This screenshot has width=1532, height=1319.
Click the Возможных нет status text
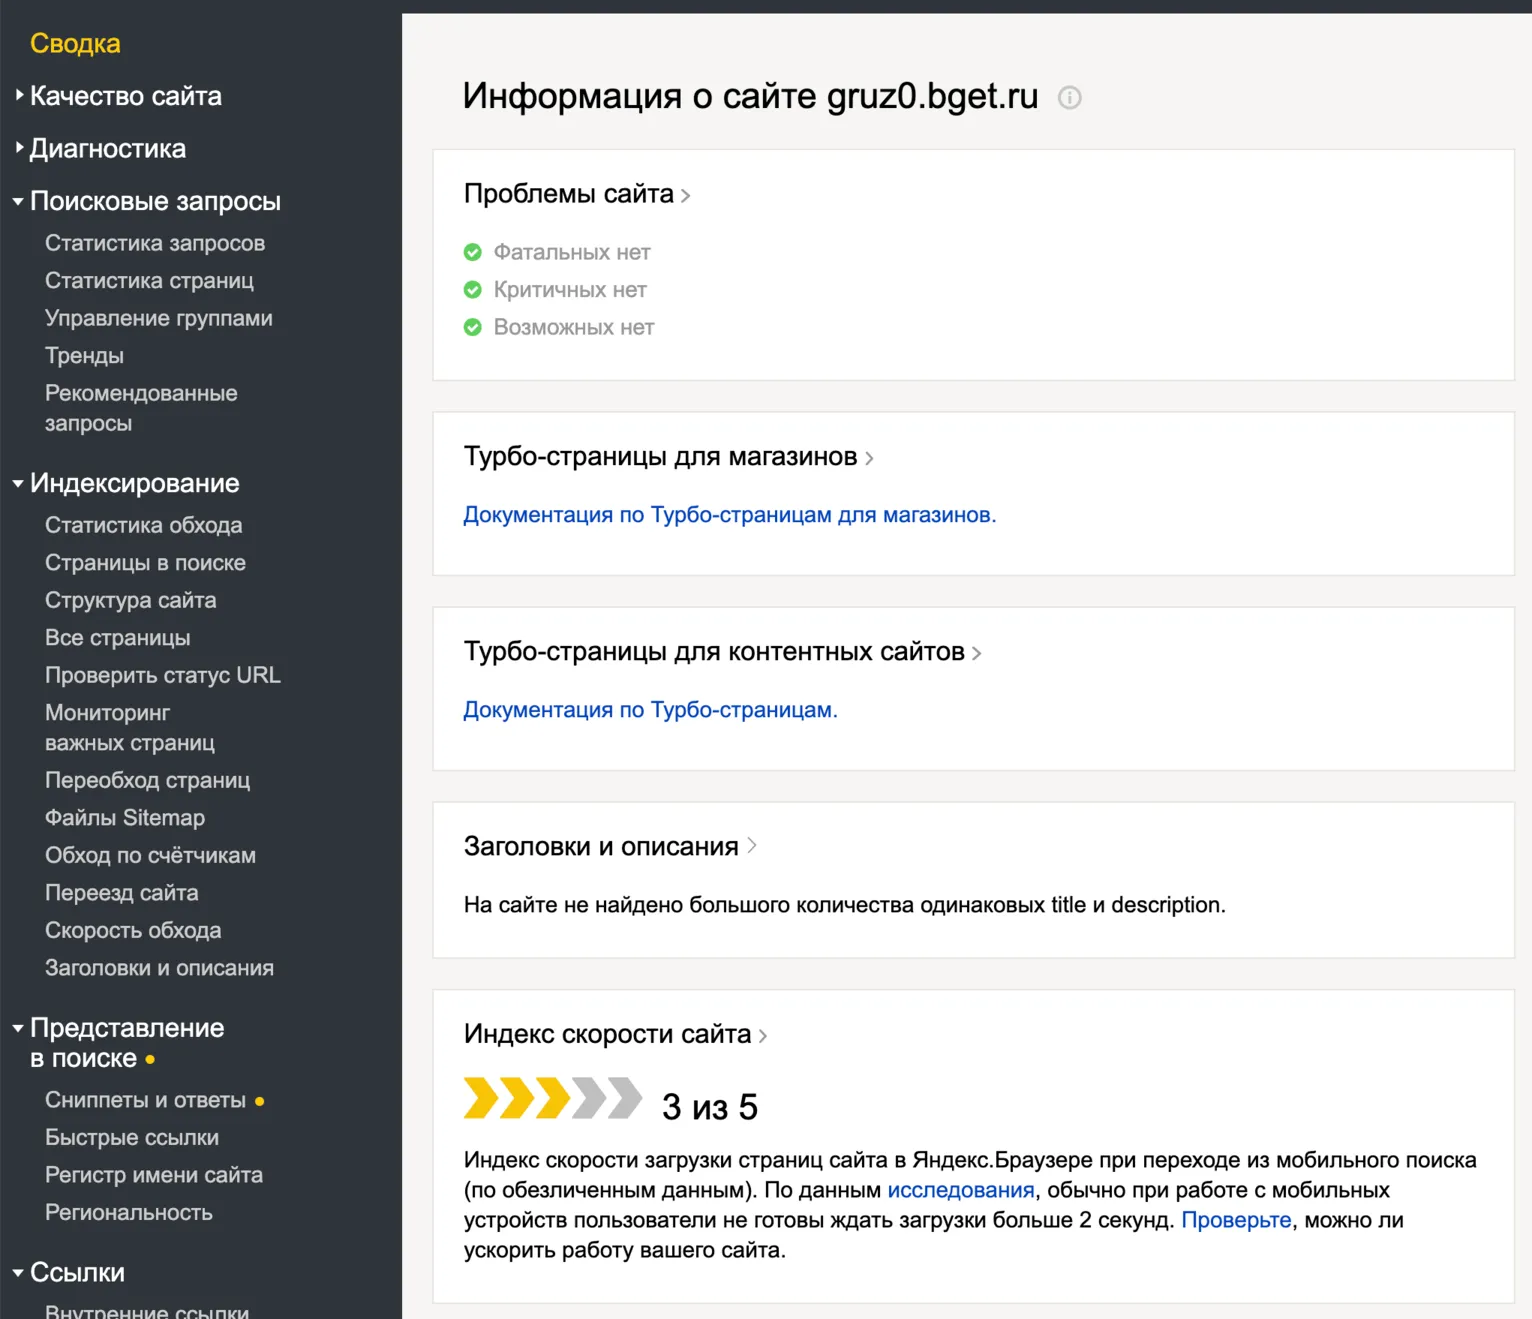point(574,327)
